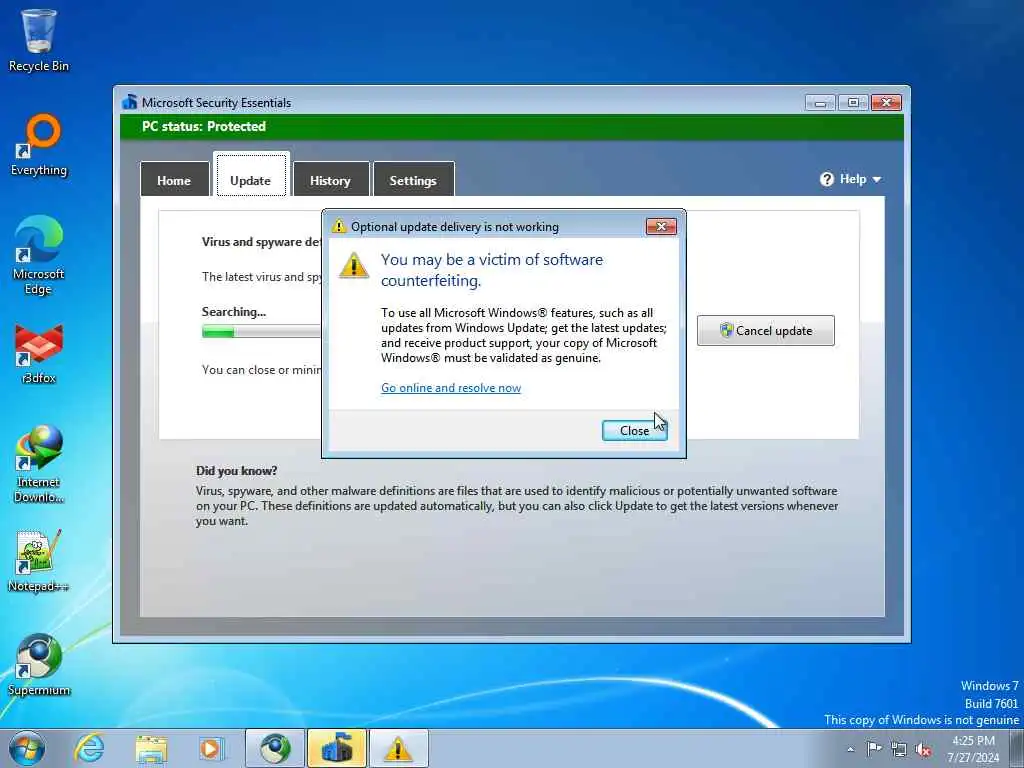Viewport: 1024px width, 768px height.
Task: Click the warning icon in dialog title
Action: [x=339, y=226]
